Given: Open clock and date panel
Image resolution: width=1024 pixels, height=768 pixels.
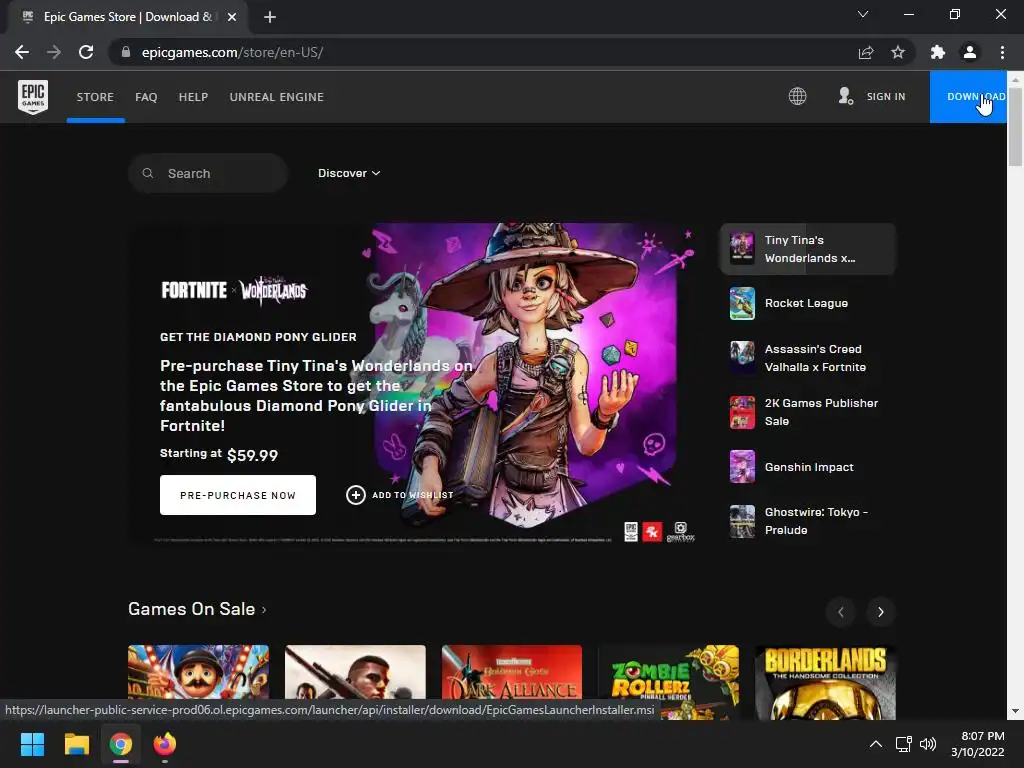Looking at the screenshot, I should [x=978, y=744].
